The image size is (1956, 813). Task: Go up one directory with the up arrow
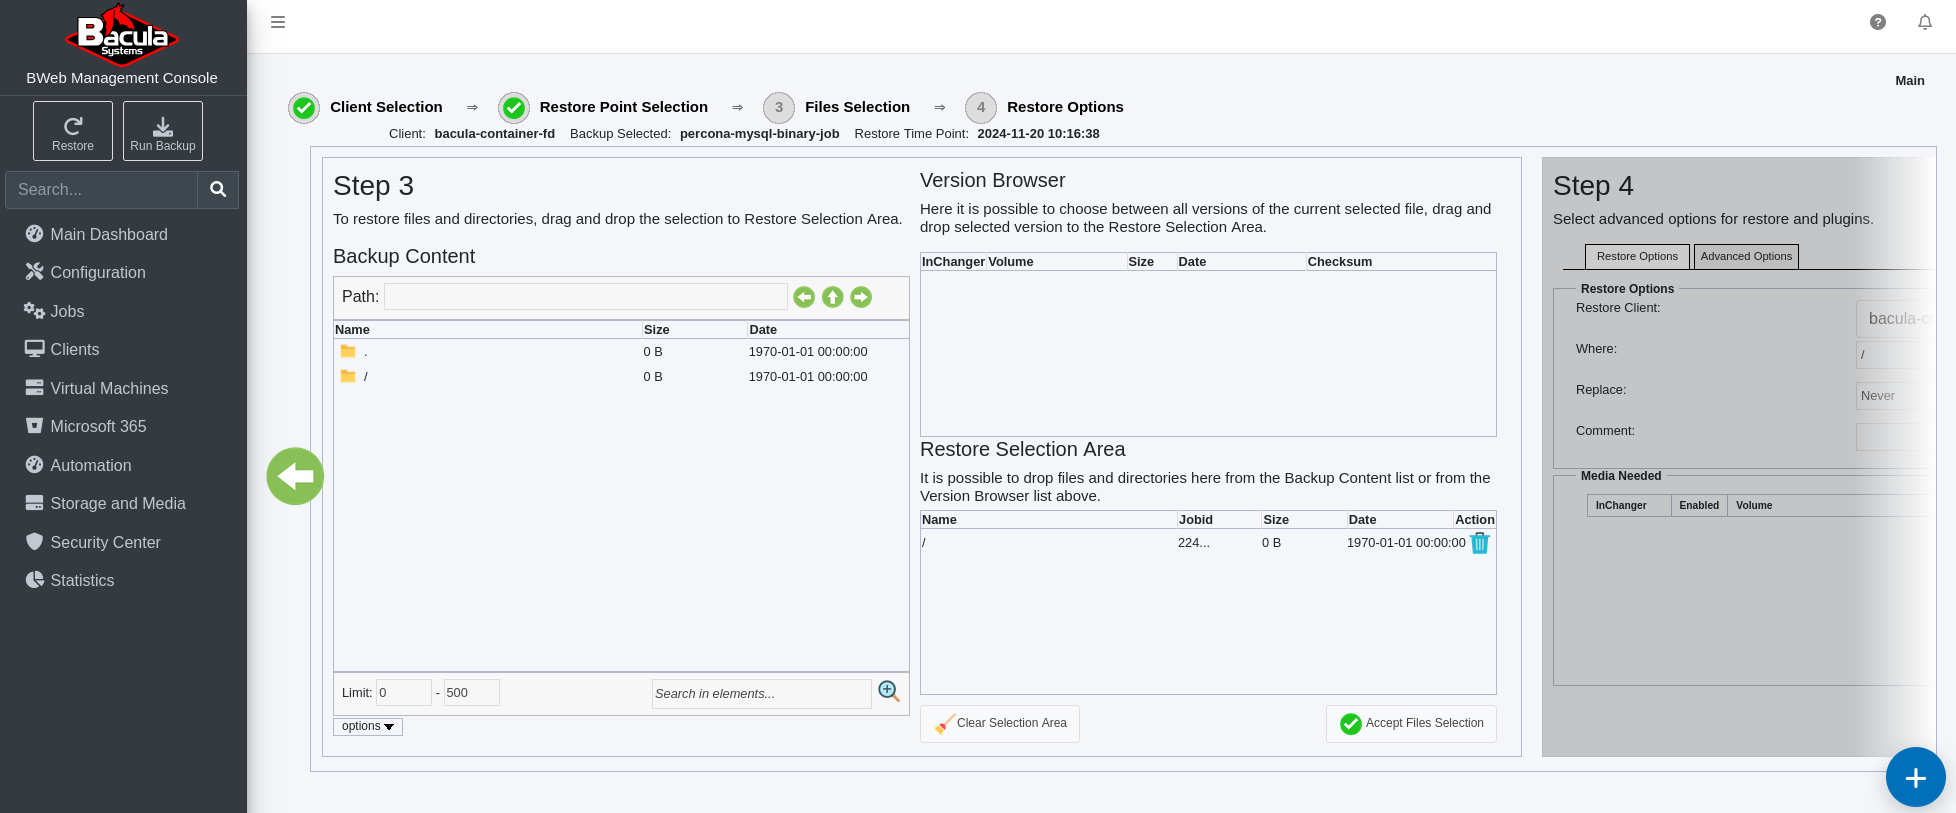pos(833,297)
